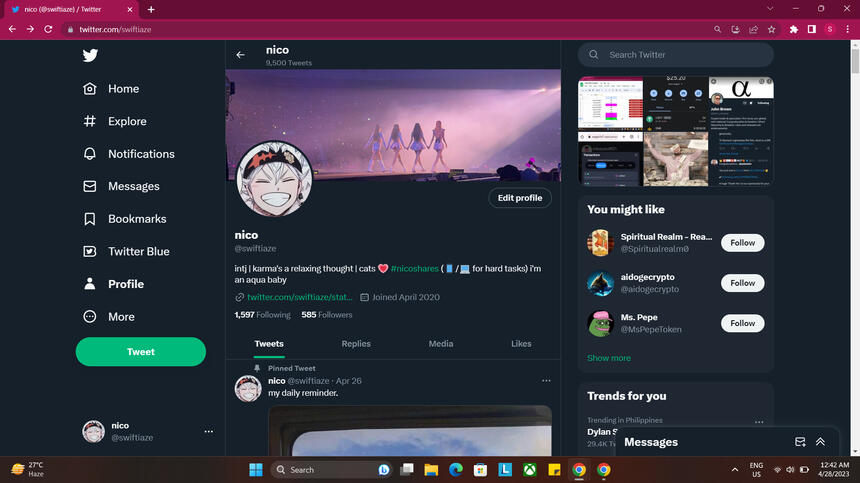Screen dimensions: 860x483
Task: Click Show more under You might like
Action: pos(609,358)
